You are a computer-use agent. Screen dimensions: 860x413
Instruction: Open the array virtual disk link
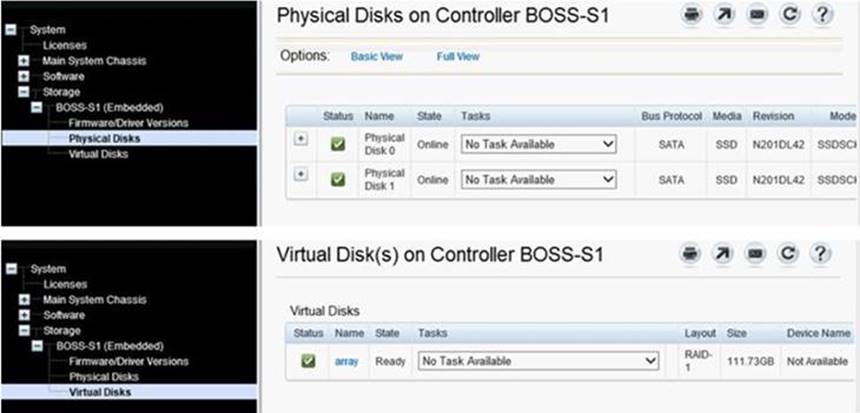point(346,361)
